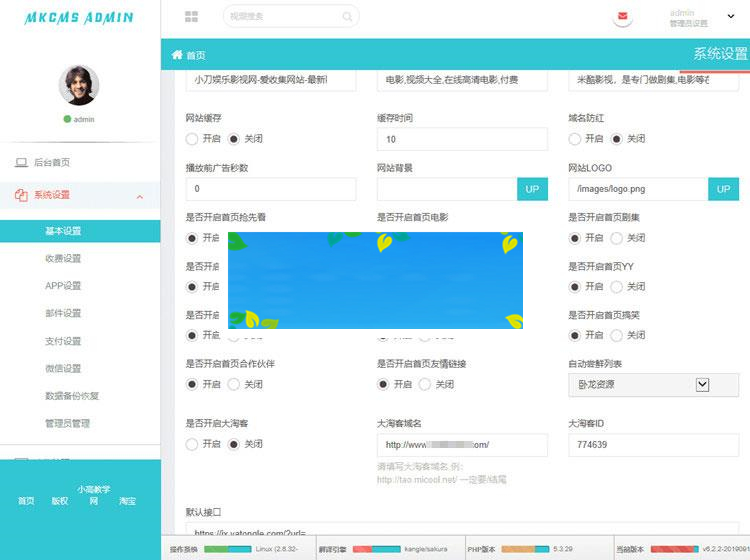Enable 网站缓存 with 开启 radio
This screenshot has width=750, height=560.
click(x=192, y=139)
